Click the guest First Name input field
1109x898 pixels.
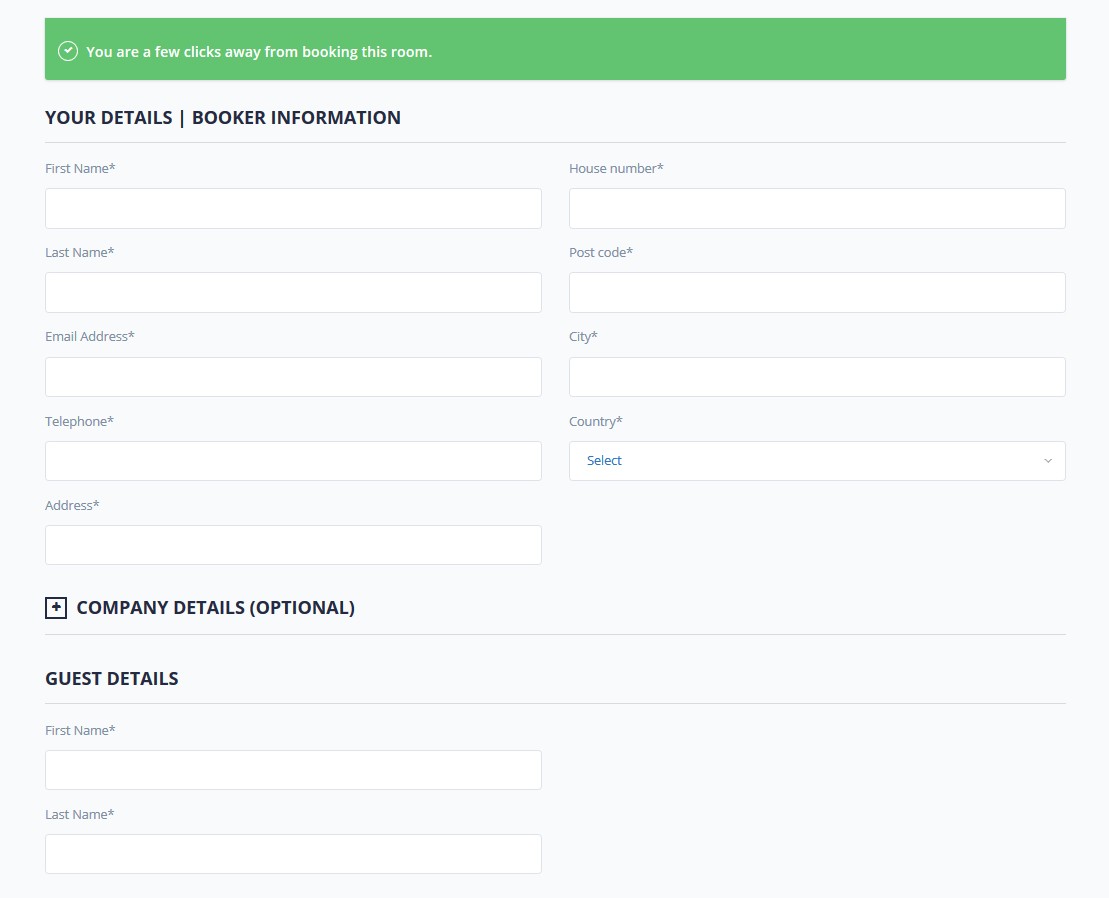pos(293,770)
